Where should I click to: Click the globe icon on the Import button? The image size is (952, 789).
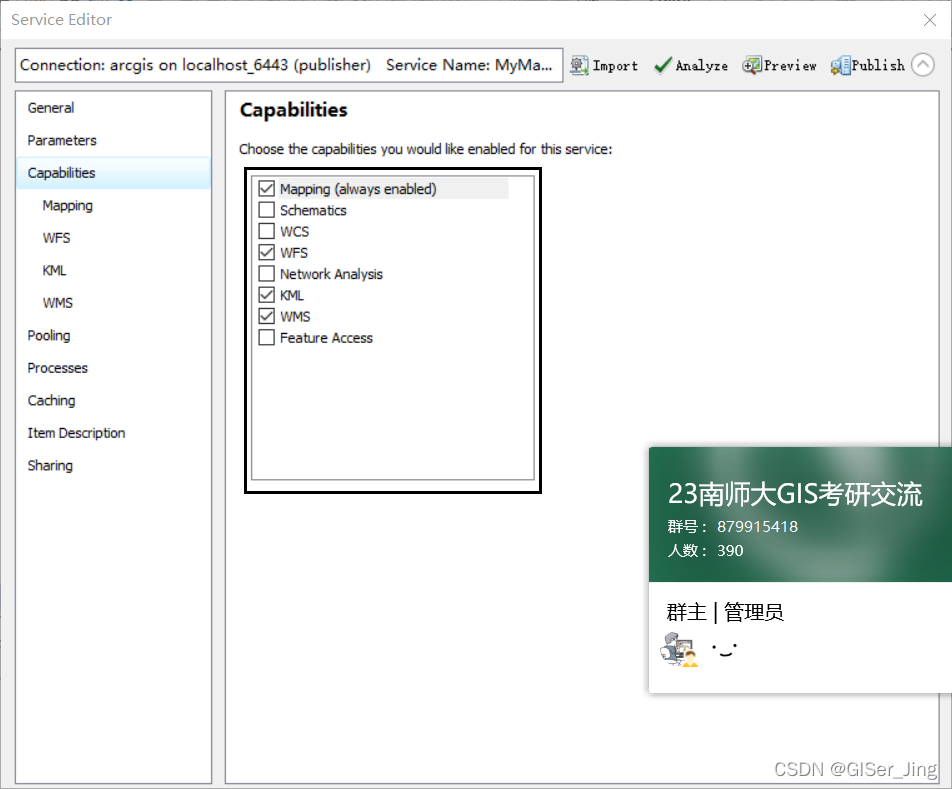[x=582, y=65]
